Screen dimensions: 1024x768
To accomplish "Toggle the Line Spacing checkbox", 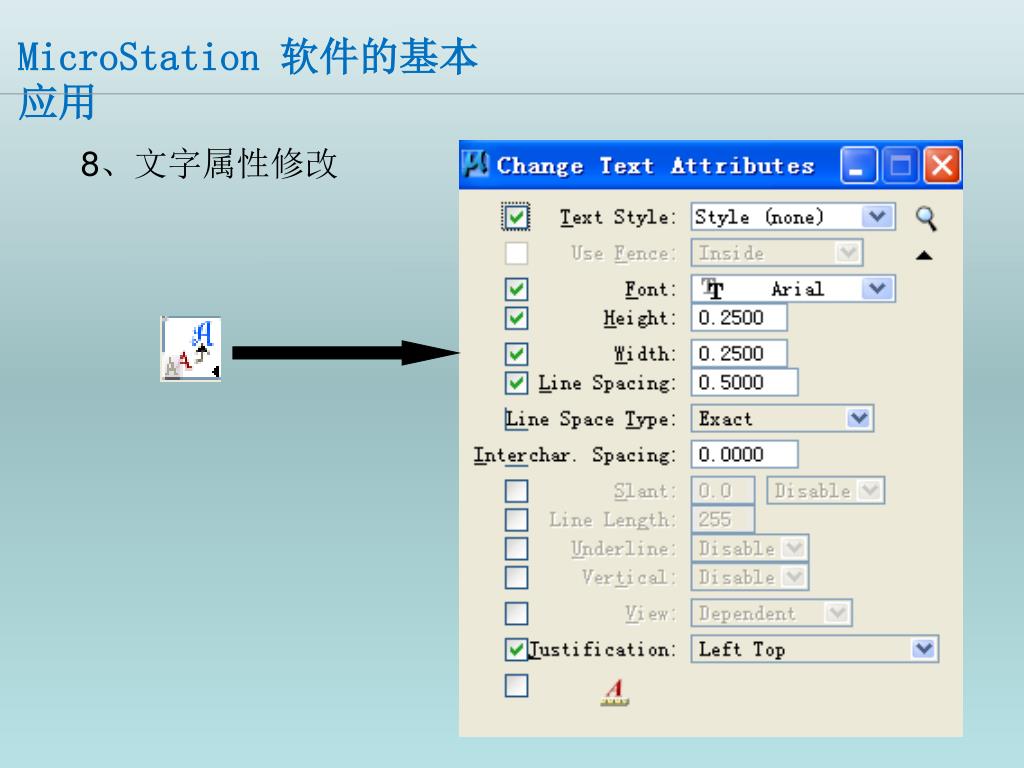I will [x=516, y=383].
